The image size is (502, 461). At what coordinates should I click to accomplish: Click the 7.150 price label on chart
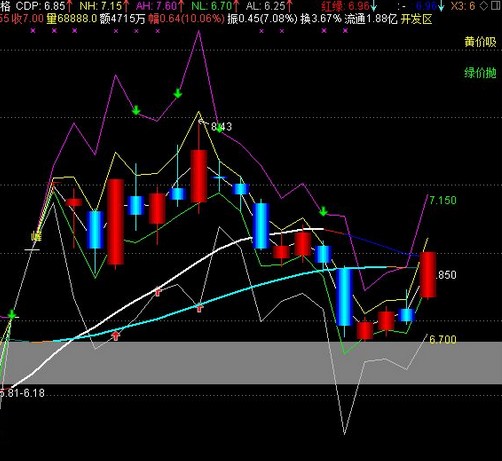pos(443,200)
